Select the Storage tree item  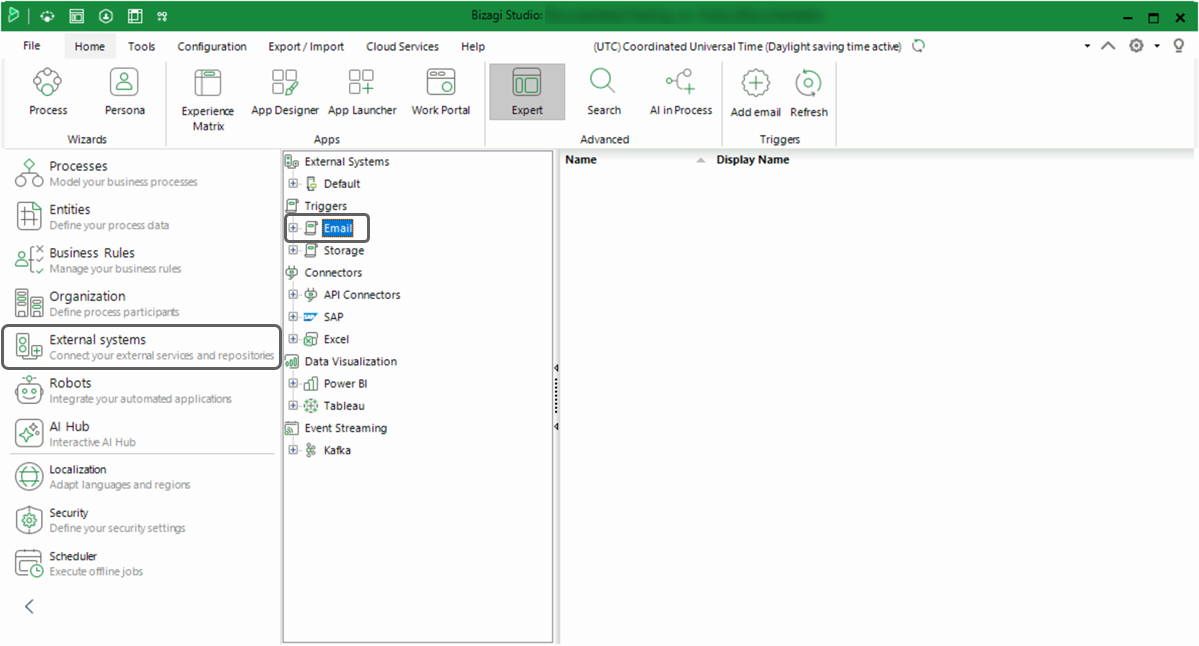343,250
